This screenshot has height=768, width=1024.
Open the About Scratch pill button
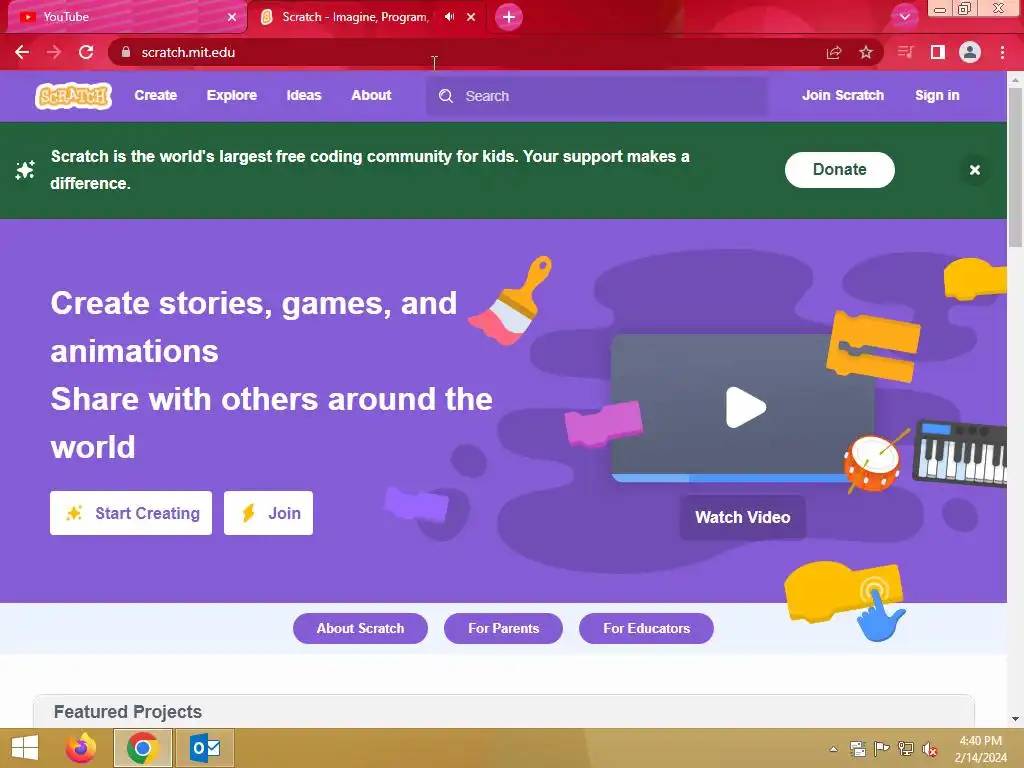pos(360,628)
